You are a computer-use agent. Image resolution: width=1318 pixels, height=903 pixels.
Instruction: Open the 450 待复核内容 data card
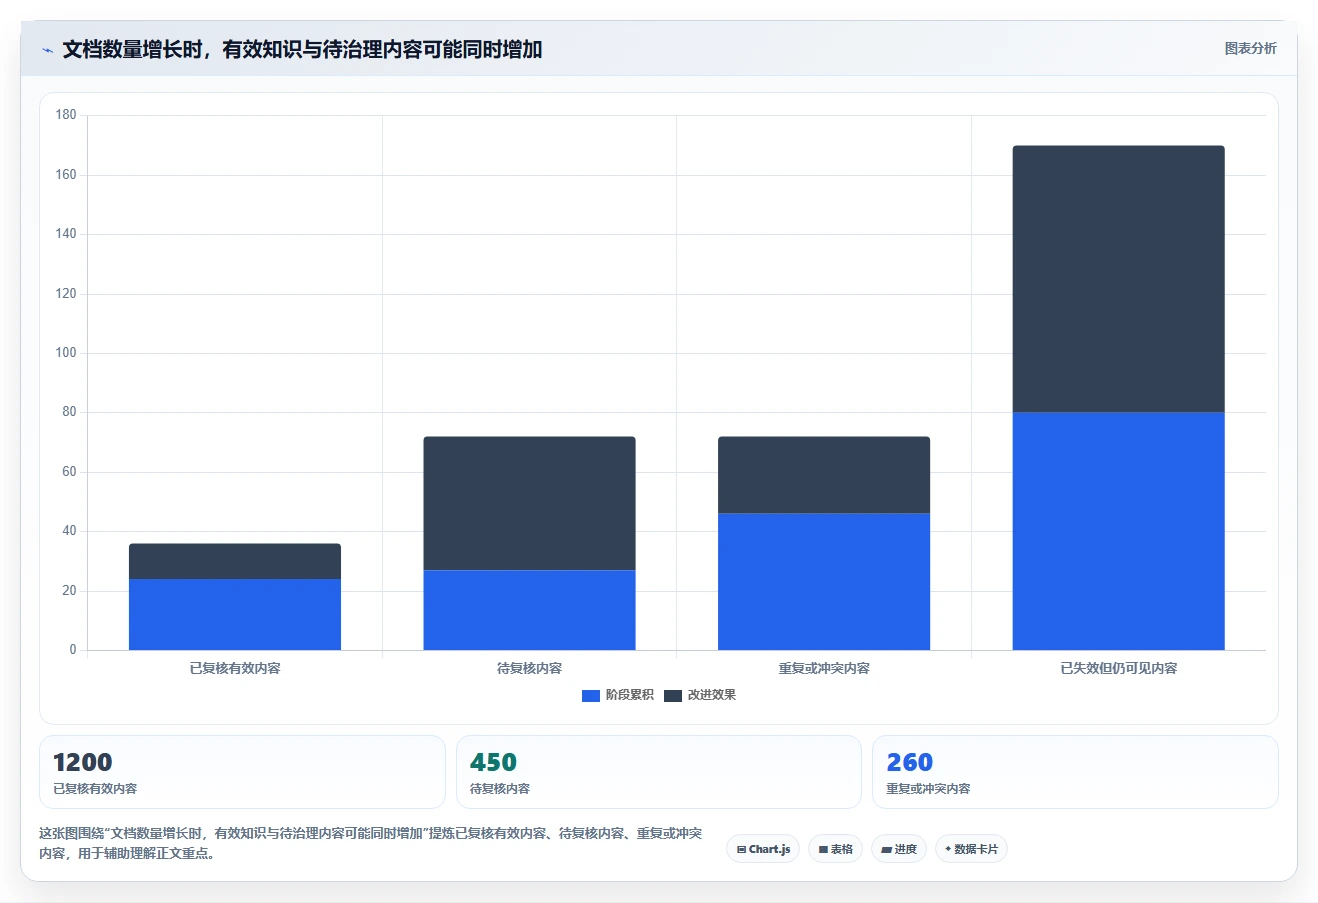point(658,772)
